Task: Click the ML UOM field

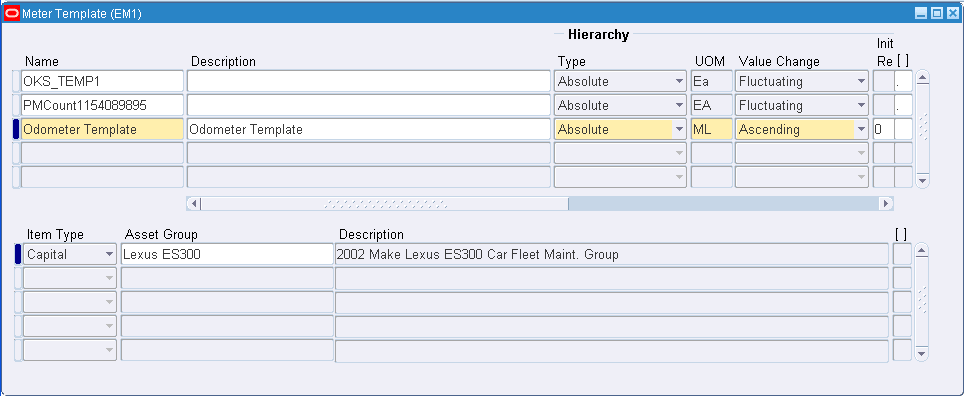Action: [712, 129]
